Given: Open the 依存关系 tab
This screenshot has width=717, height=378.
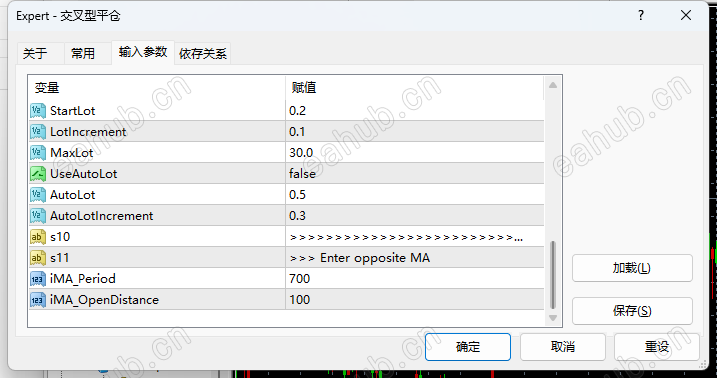Looking at the screenshot, I should click(203, 53).
